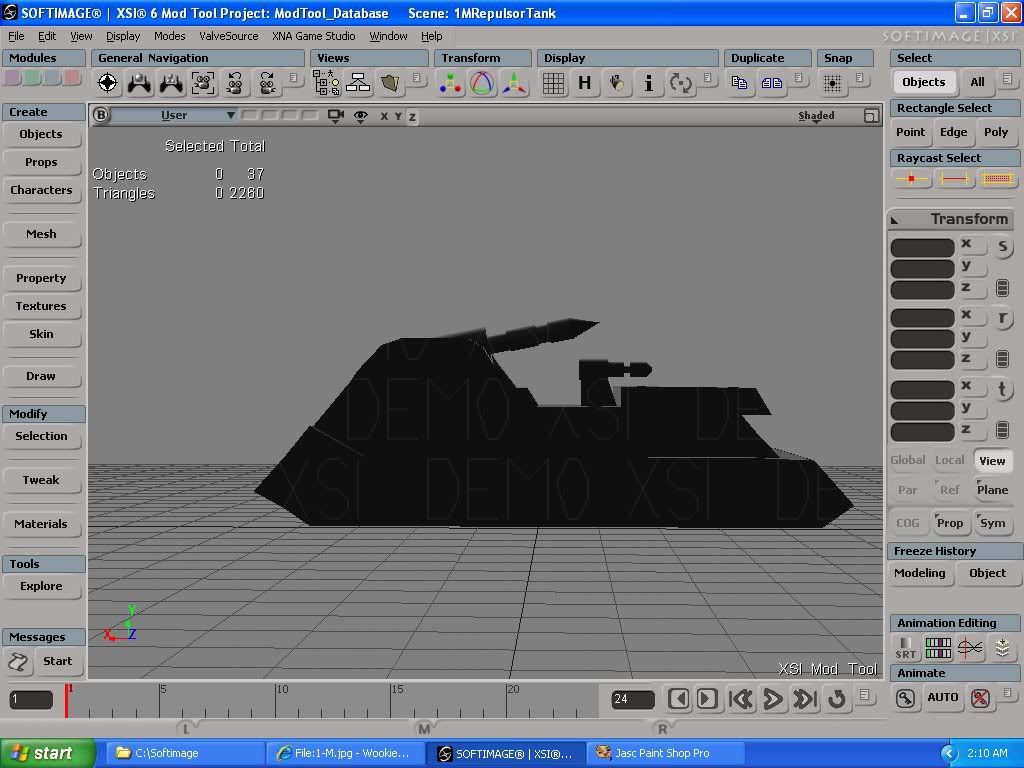Image resolution: width=1024 pixels, height=768 pixels.
Task: Select raycast edge selection icon
Action: [x=953, y=178]
